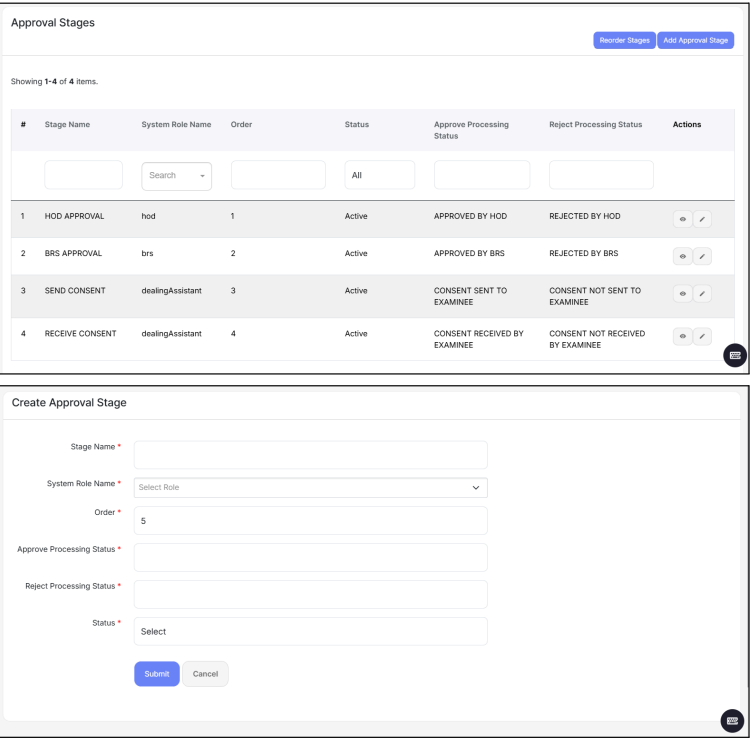Click 'APPROVED BY HOD' cell
The image size is (752, 742).
470,216
